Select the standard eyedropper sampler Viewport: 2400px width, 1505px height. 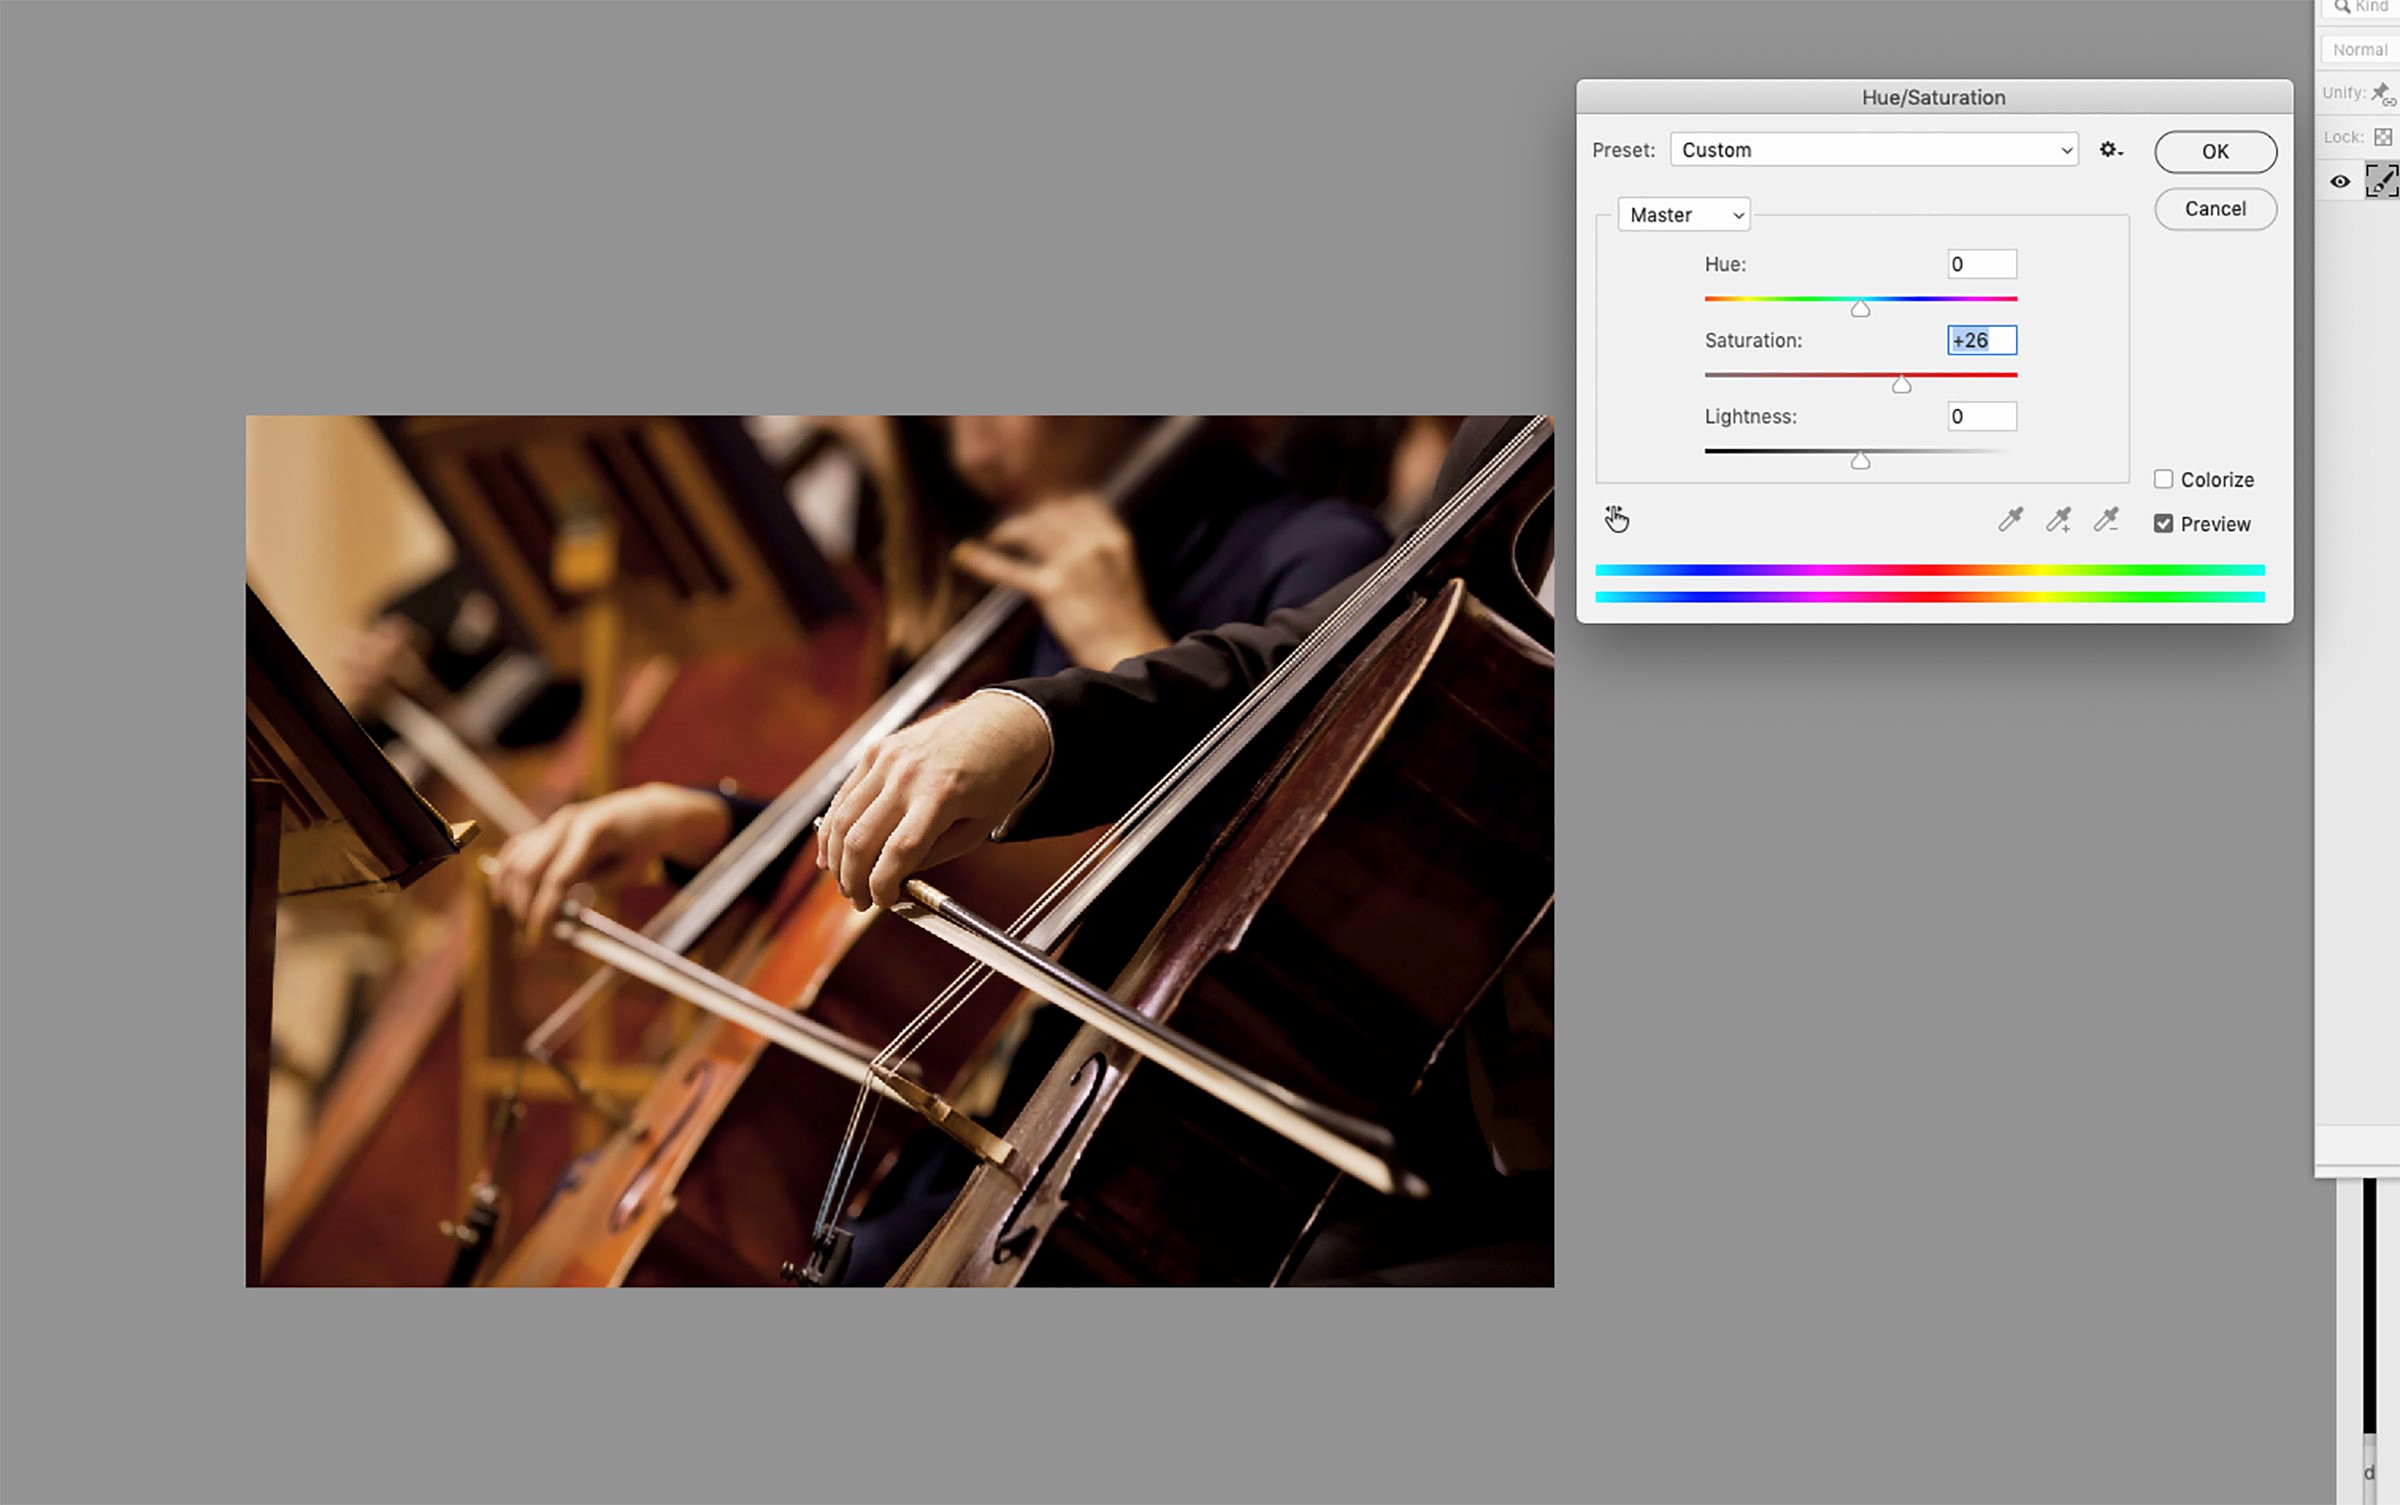coord(2010,519)
